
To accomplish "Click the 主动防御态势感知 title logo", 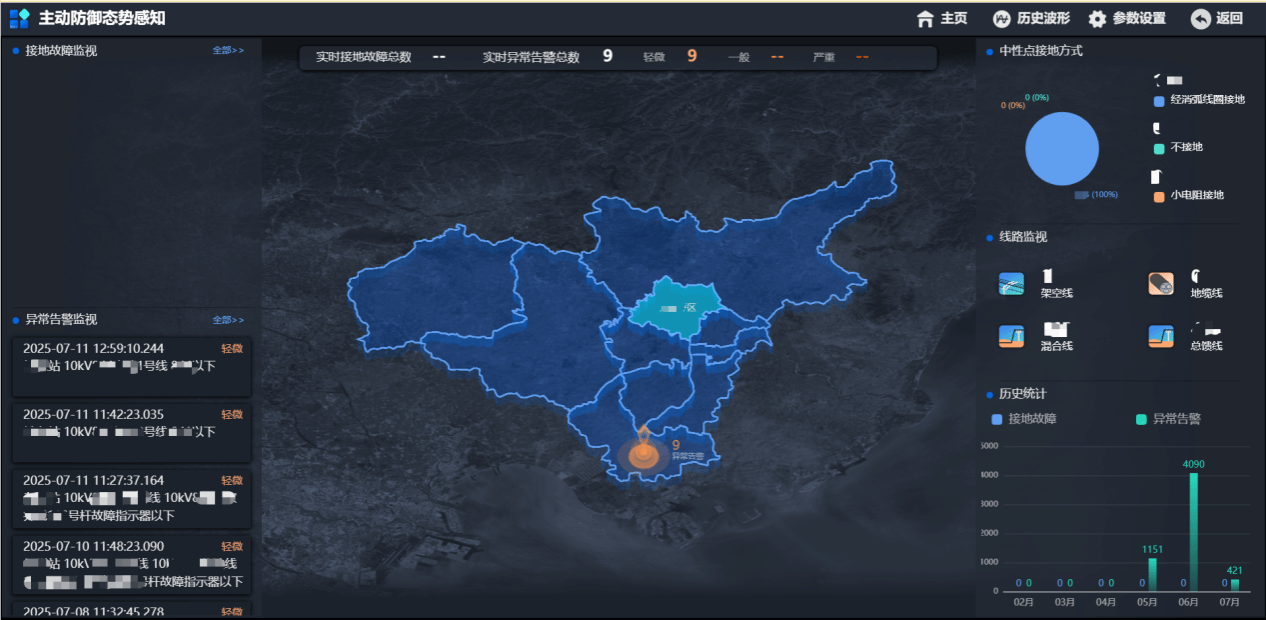I will (x=19, y=19).
